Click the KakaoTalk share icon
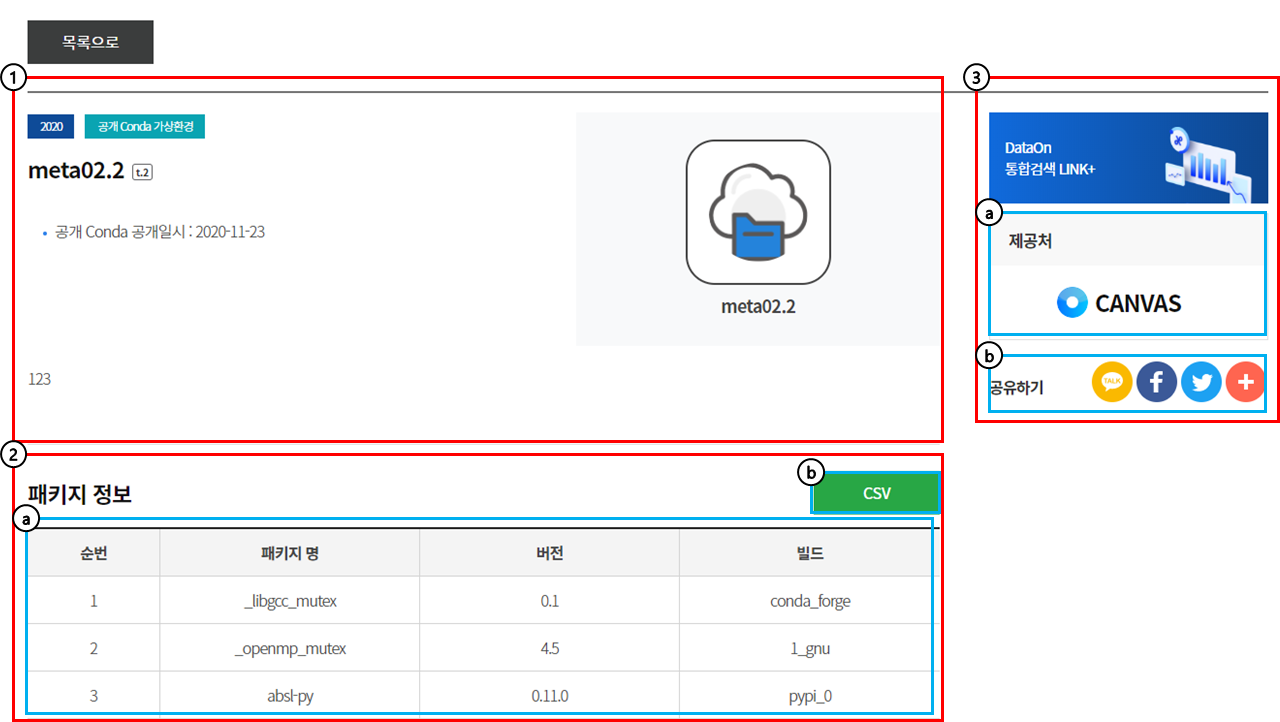The height and width of the screenshot is (722, 1280). pos(1112,382)
